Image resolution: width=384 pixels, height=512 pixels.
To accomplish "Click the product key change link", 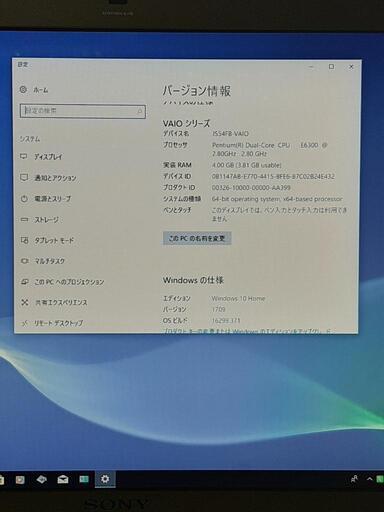I will click(247, 331).
